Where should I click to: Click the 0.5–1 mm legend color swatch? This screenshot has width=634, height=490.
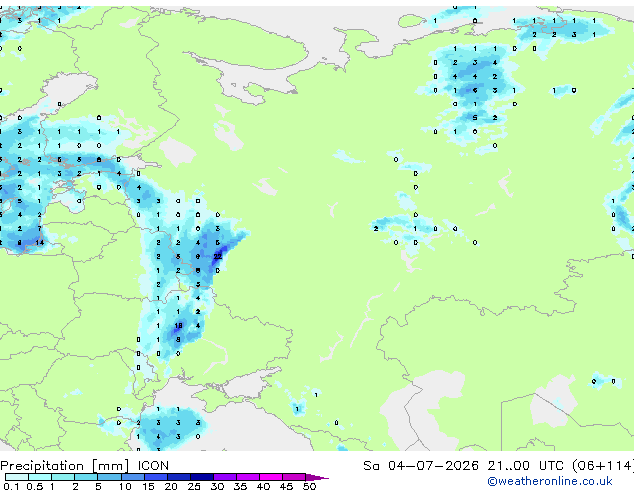click(x=40, y=477)
